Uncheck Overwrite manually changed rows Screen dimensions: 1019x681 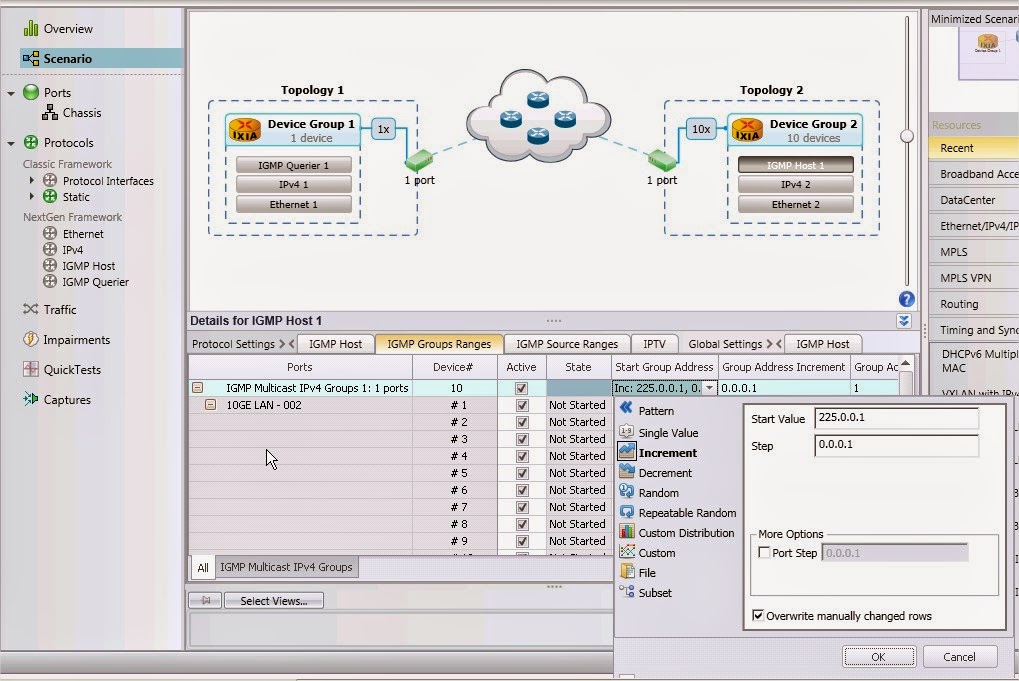759,616
